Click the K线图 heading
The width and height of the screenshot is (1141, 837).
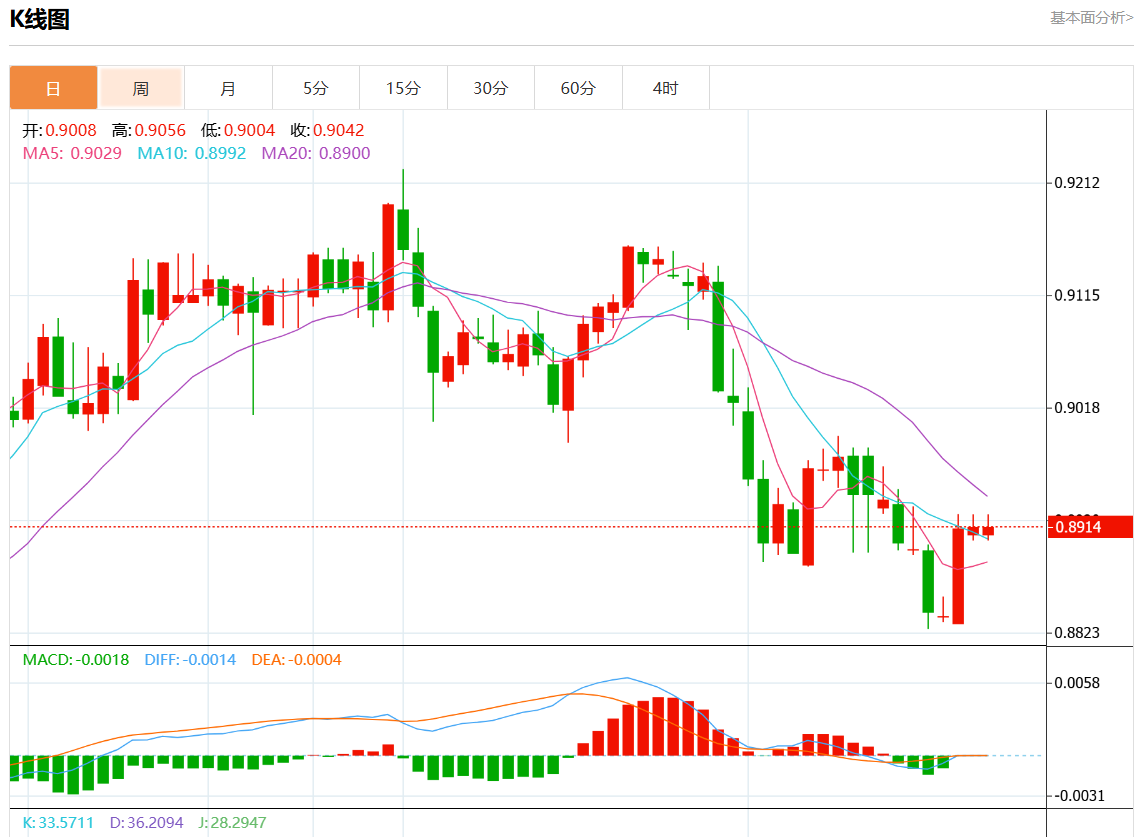[39, 19]
